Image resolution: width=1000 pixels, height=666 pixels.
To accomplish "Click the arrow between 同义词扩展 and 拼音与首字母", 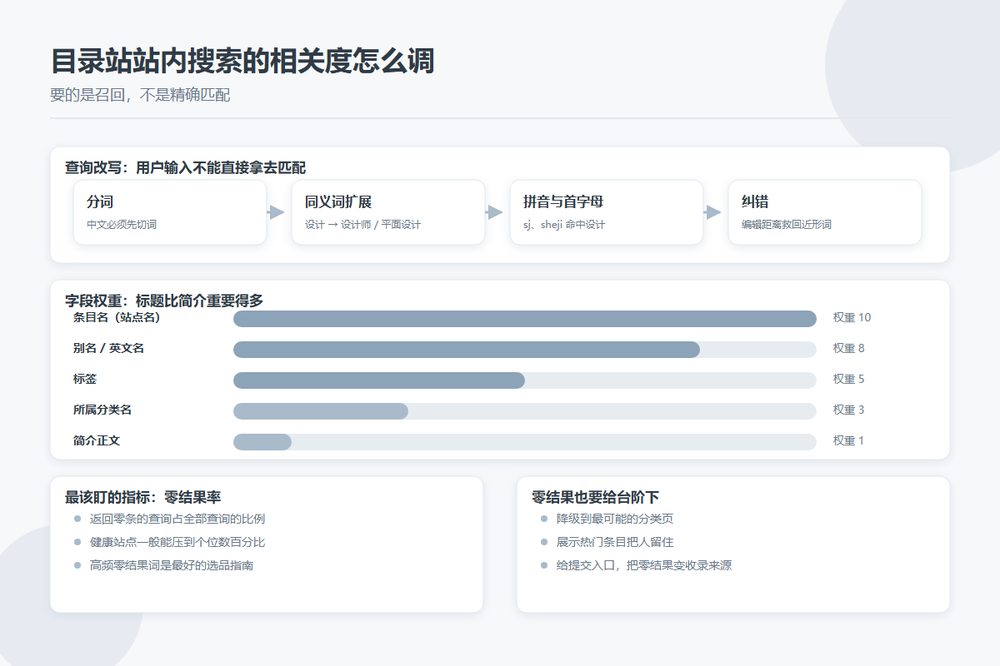I will point(494,212).
